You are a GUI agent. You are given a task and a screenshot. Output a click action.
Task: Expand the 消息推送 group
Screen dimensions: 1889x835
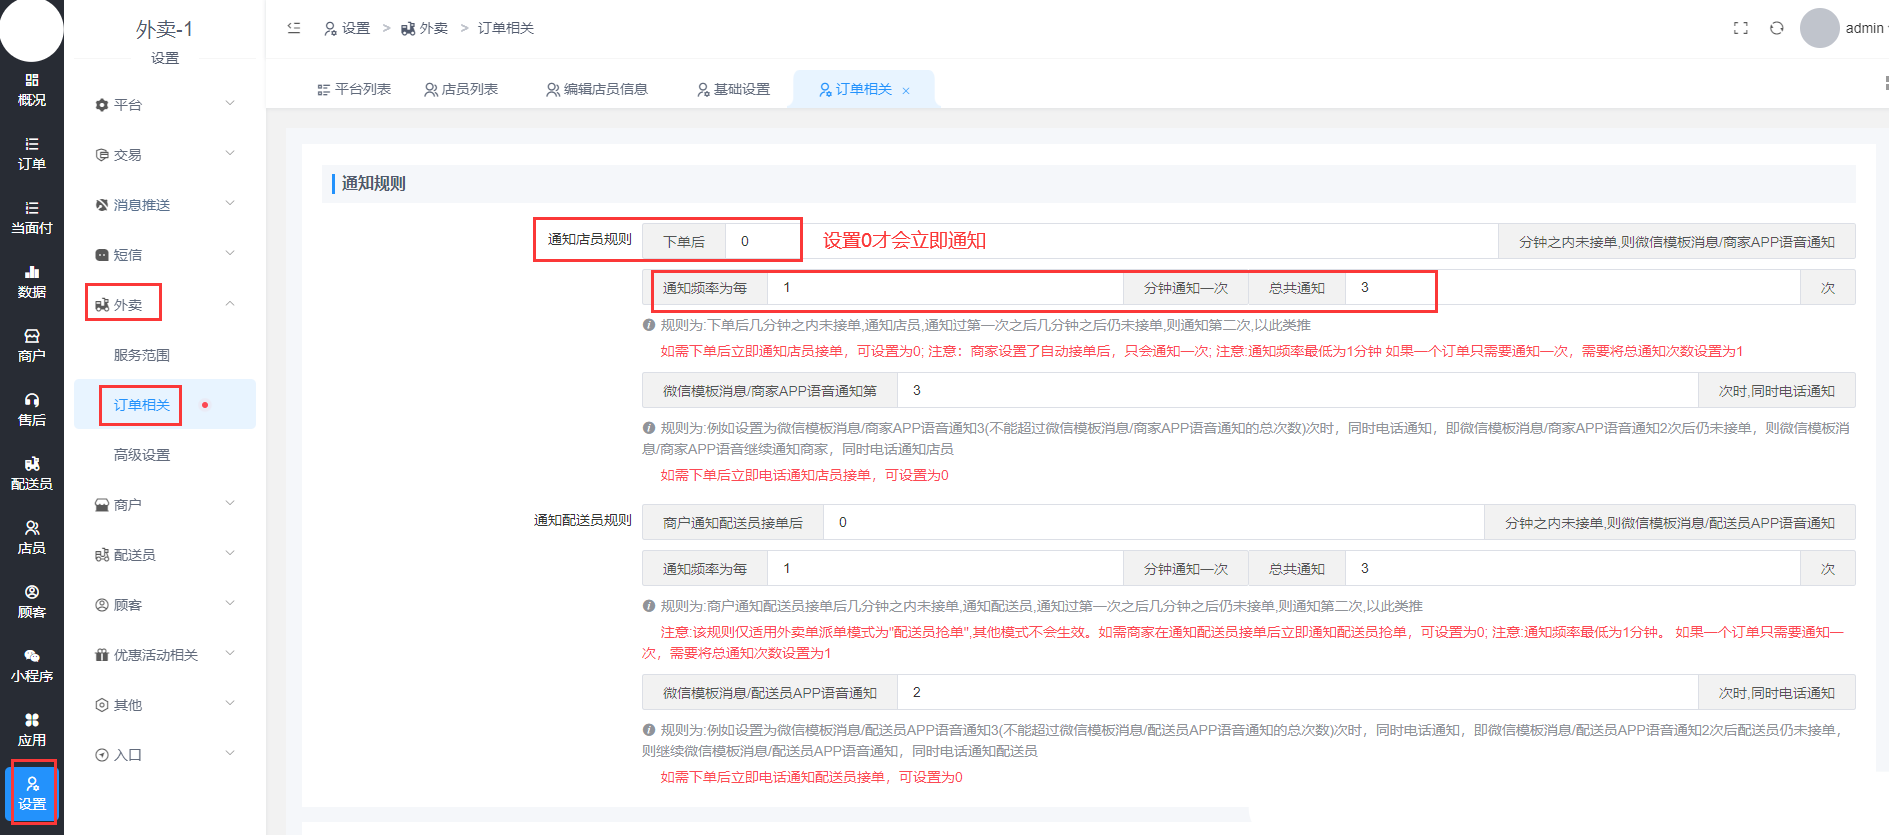(x=165, y=204)
